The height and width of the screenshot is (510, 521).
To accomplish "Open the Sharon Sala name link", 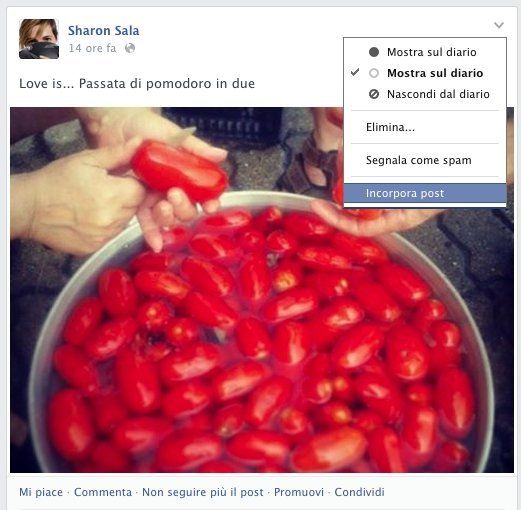I will [104, 31].
